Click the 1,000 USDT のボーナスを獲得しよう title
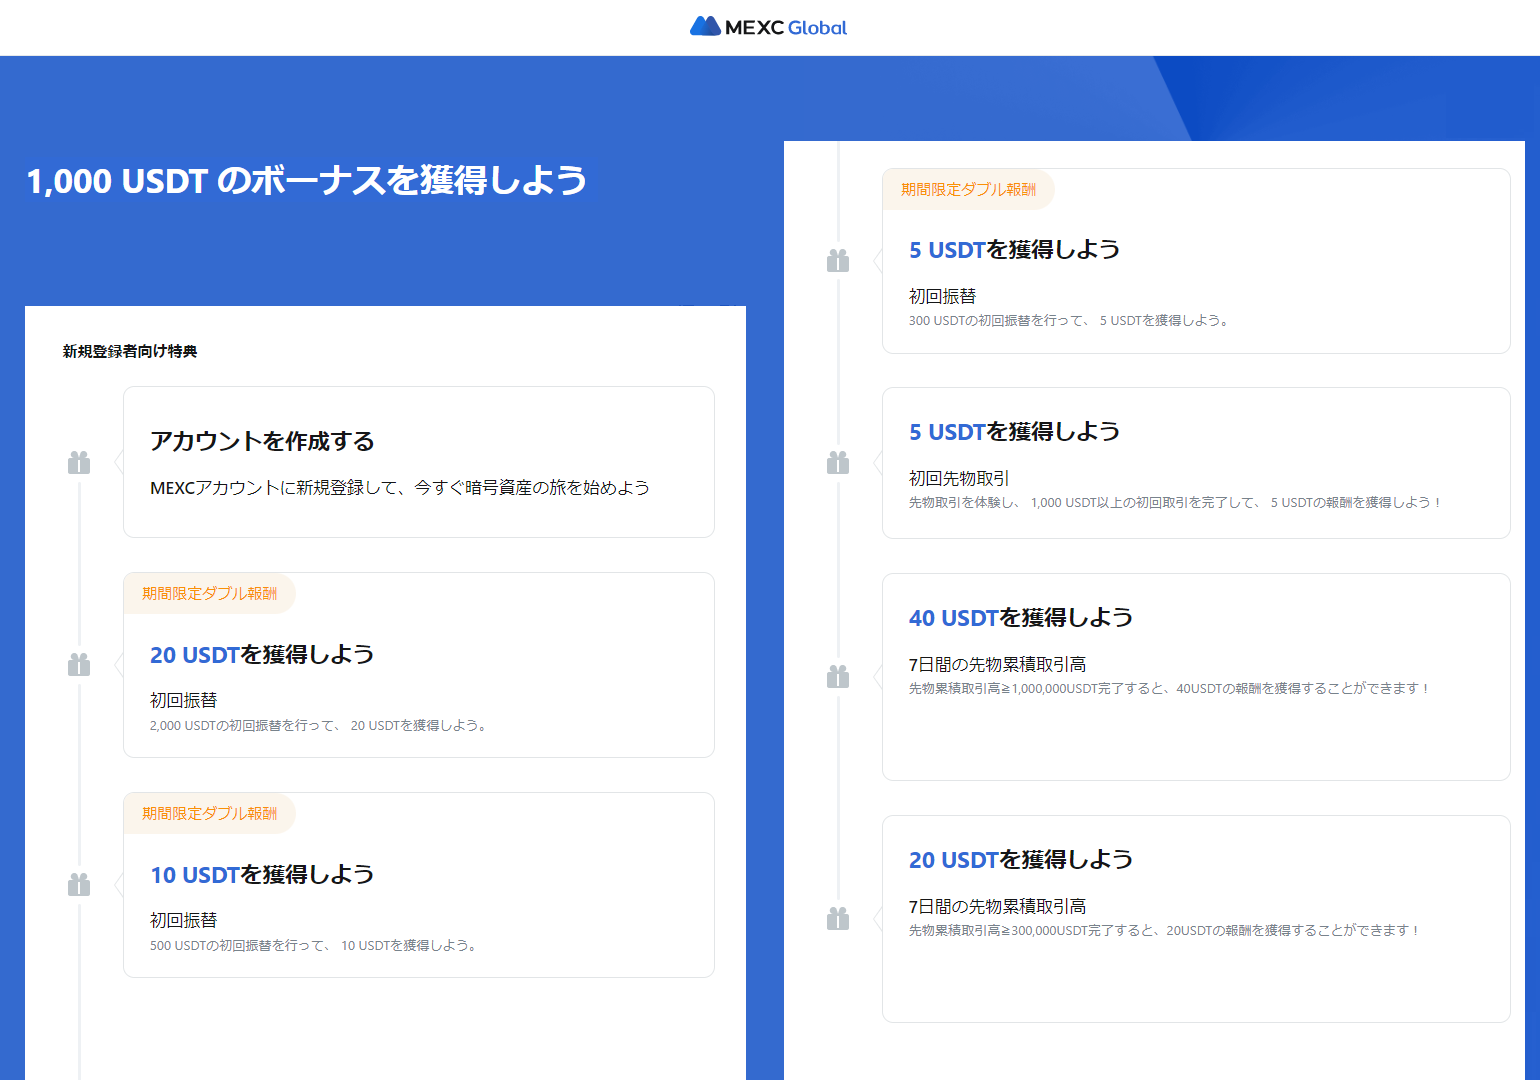 click(307, 180)
